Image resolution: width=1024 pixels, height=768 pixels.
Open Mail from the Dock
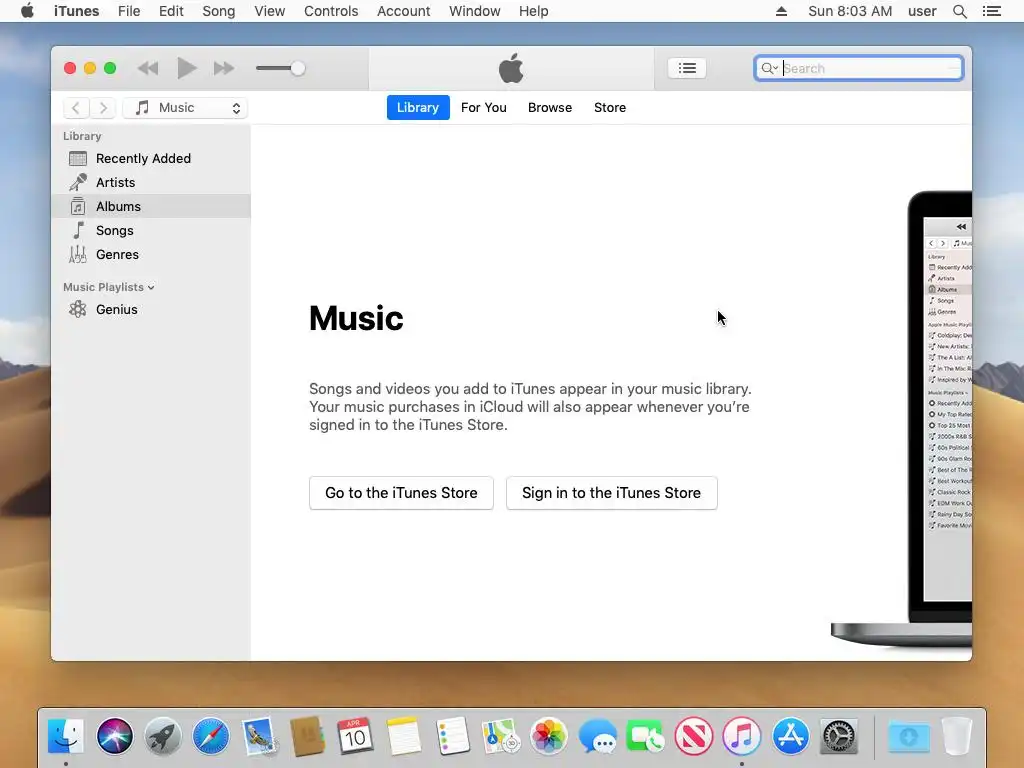pyautogui.click(x=259, y=736)
